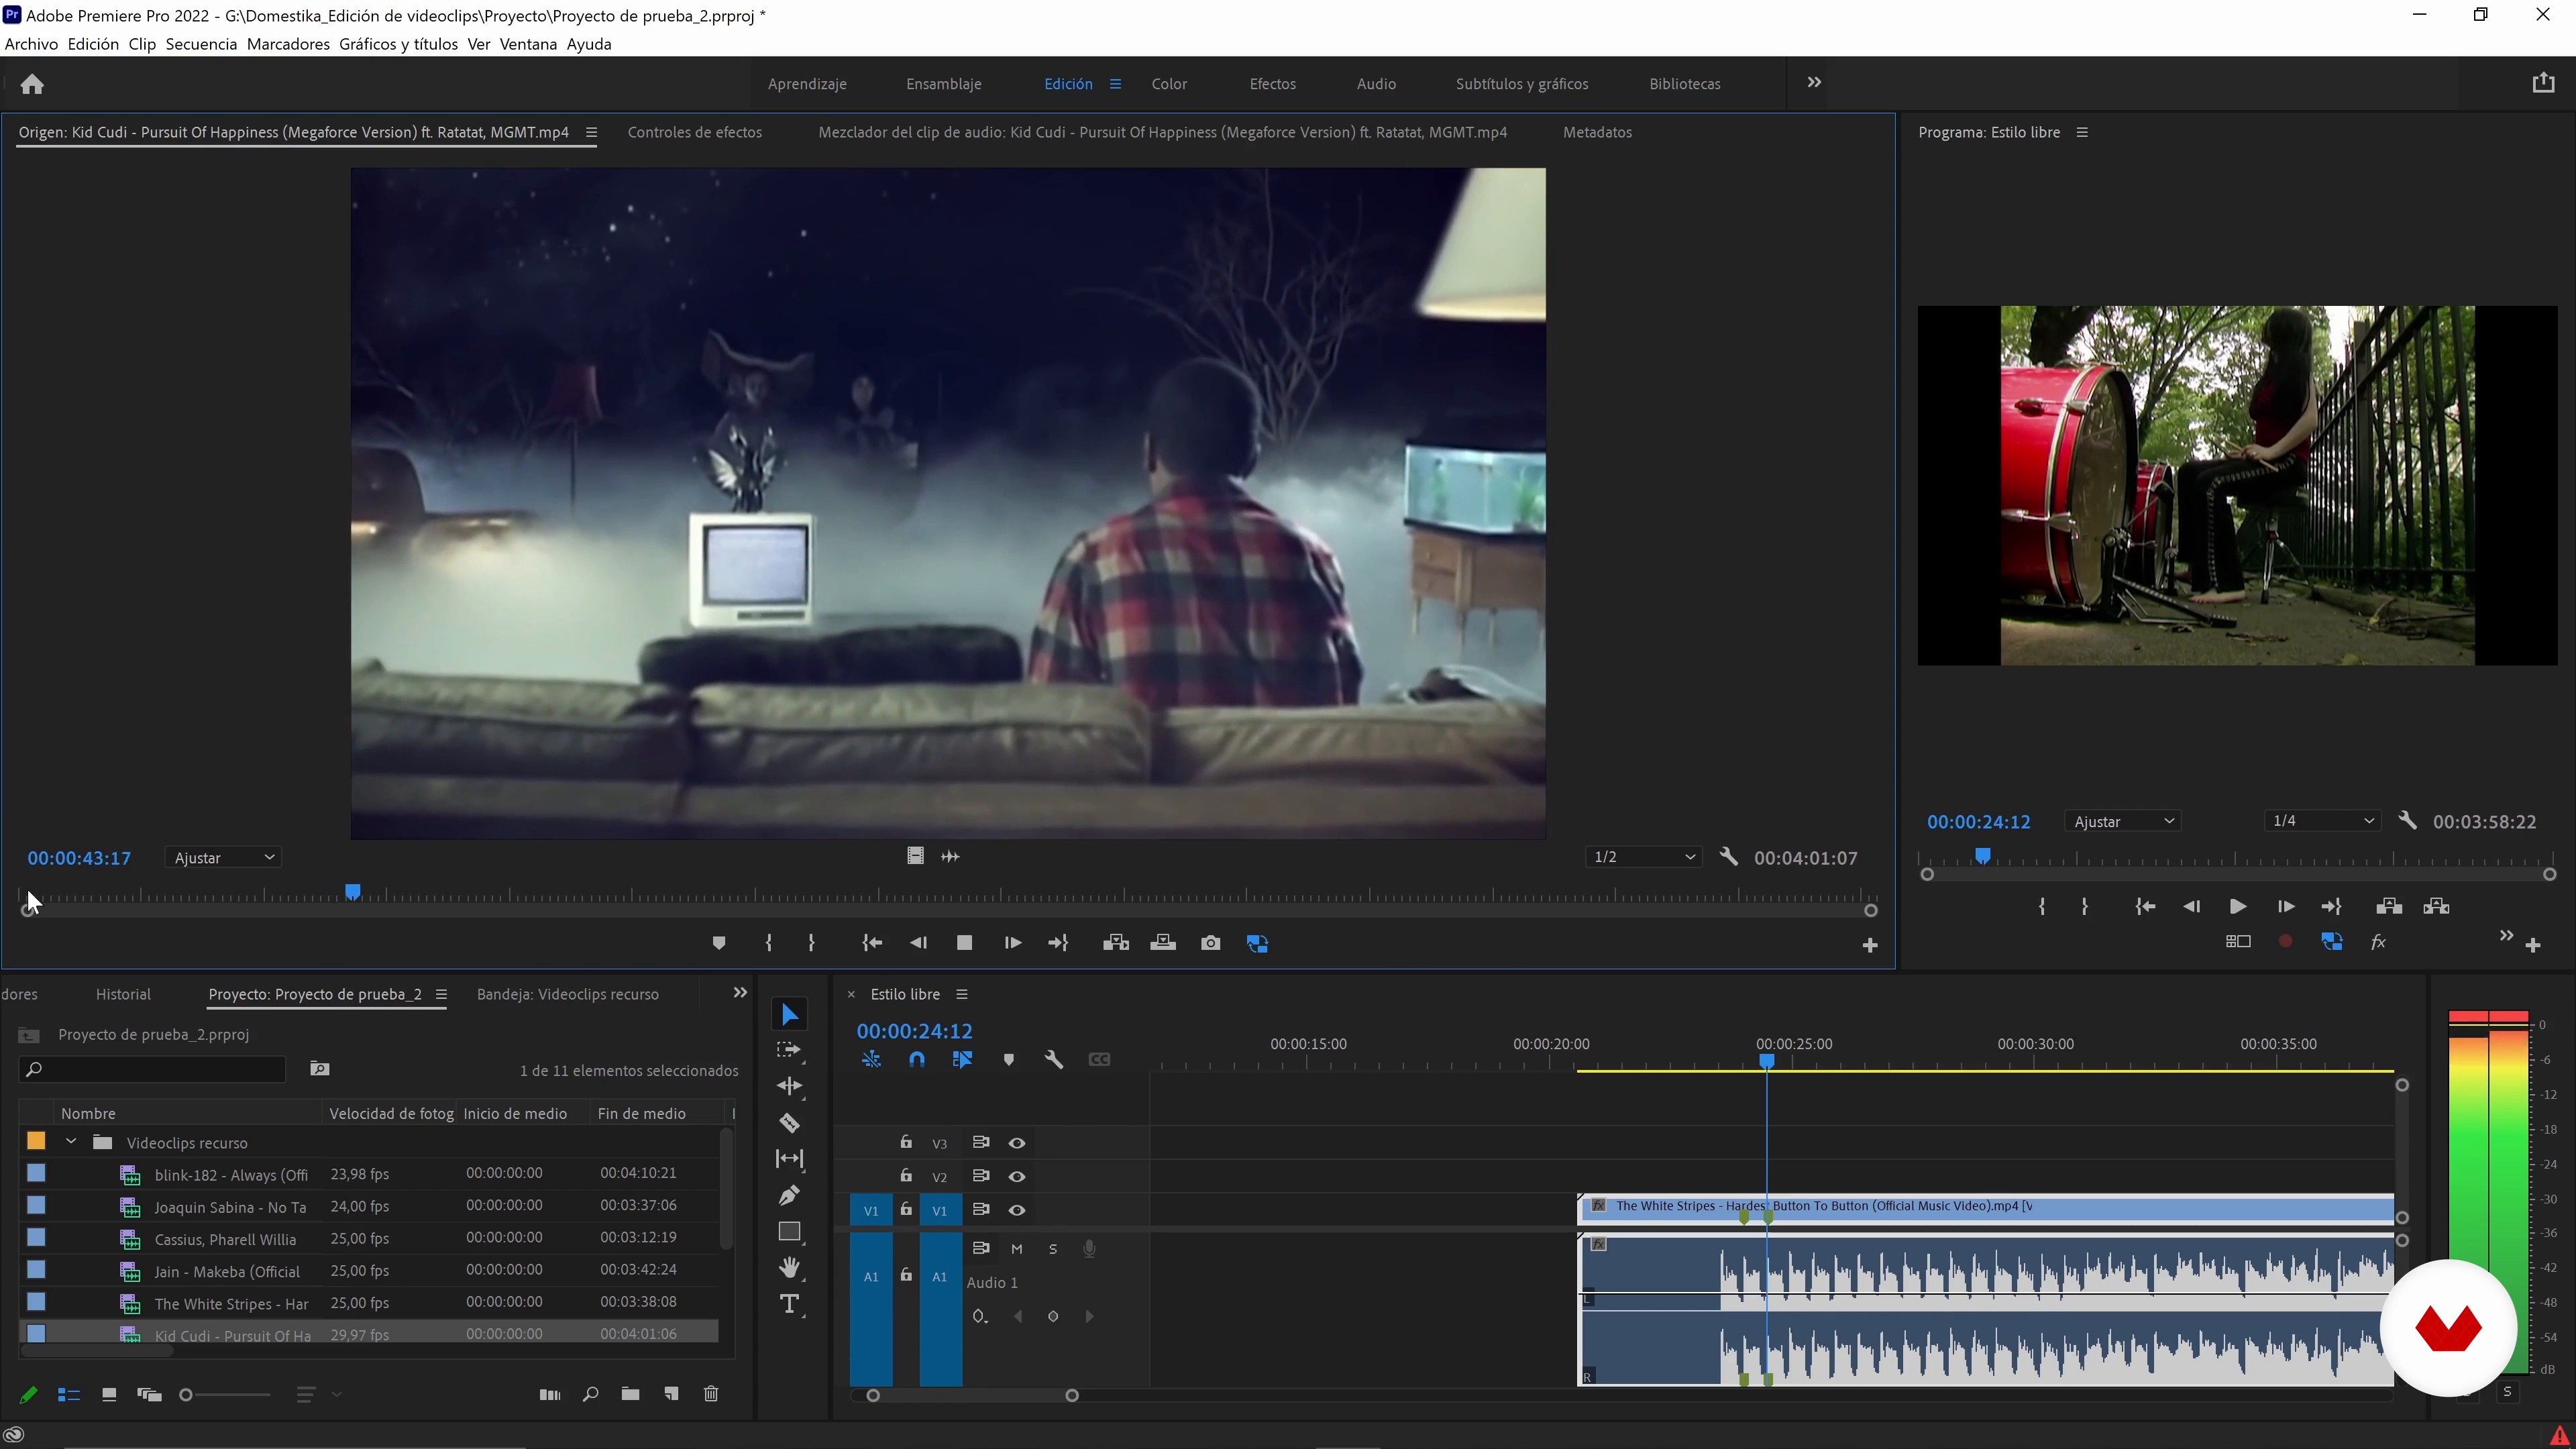The width and height of the screenshot is (2576, 1449).
Task: Select the Type tool
Action: tap(789, 1304)
